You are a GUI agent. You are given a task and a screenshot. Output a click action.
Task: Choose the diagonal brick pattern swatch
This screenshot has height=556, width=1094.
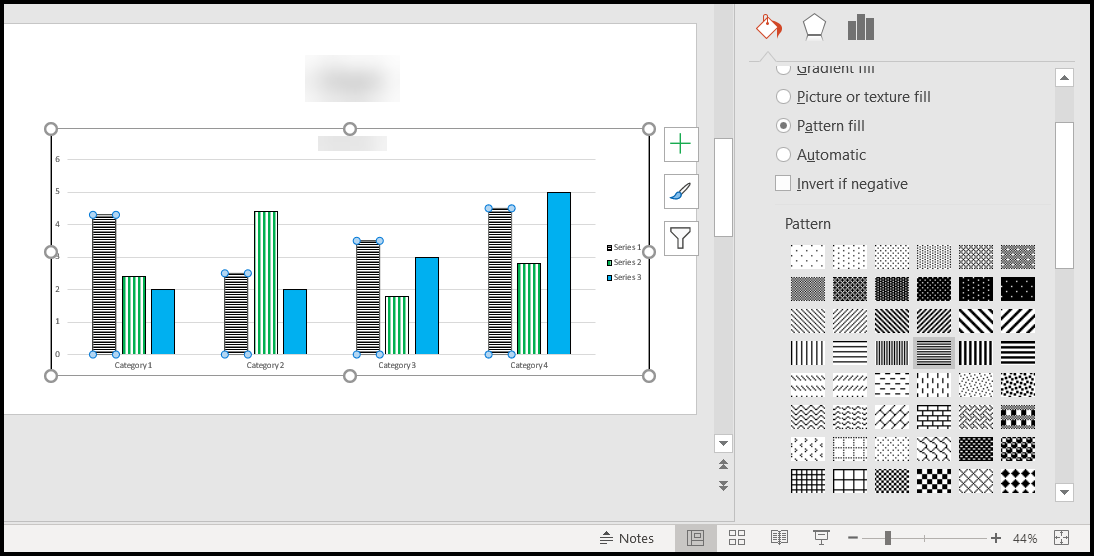click(892, 417)
